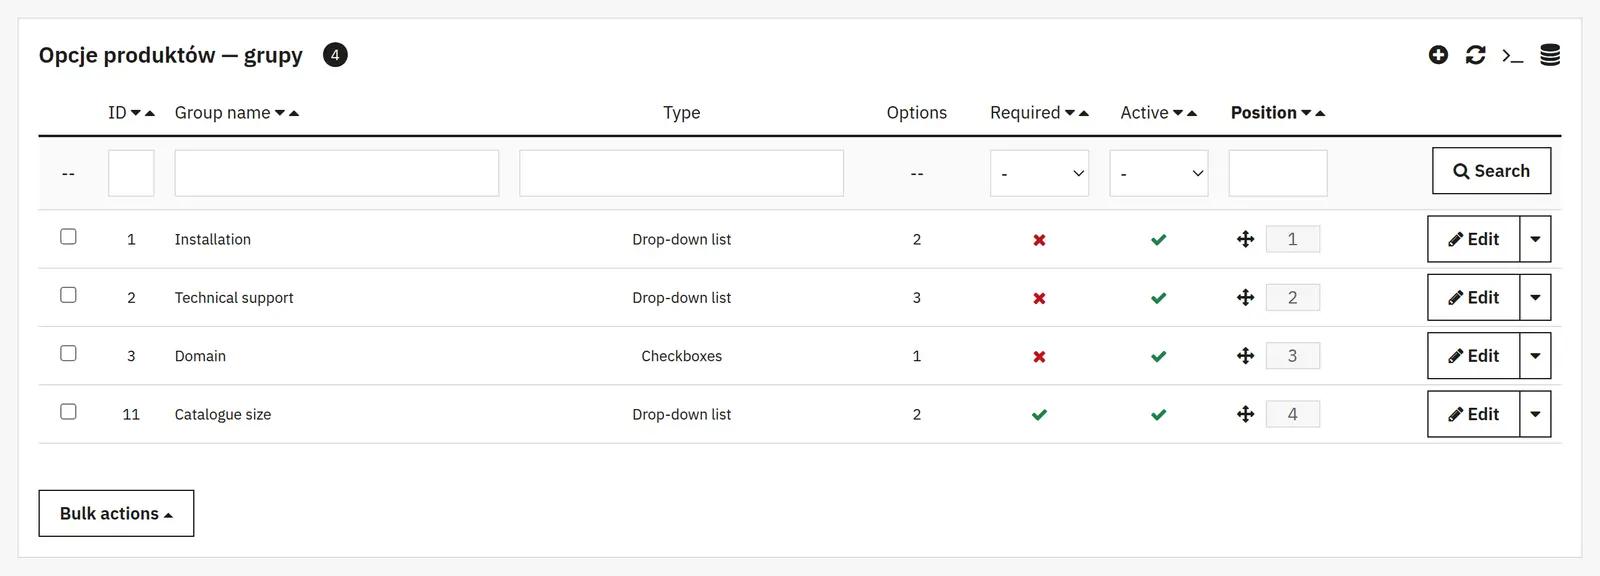1600x576 pixels.
Task: Expand Edit dropdown arrow for Domain
Action: 1535,356
